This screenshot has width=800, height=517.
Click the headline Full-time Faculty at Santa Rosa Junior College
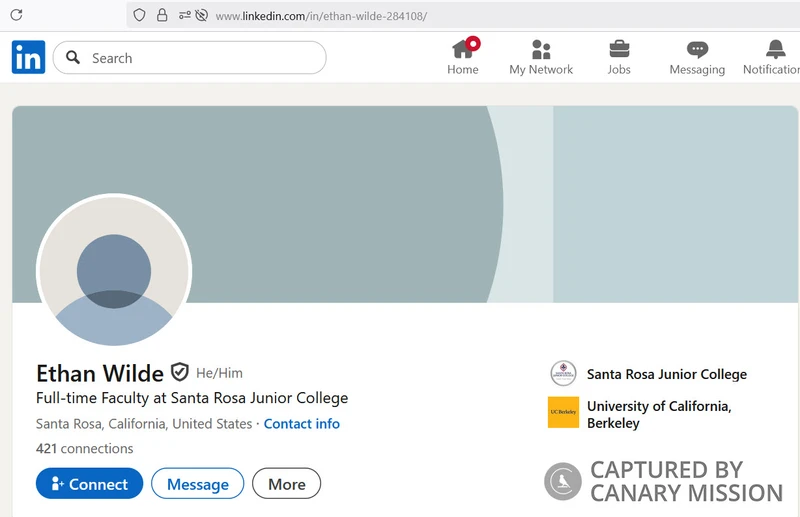coord(192,398)
